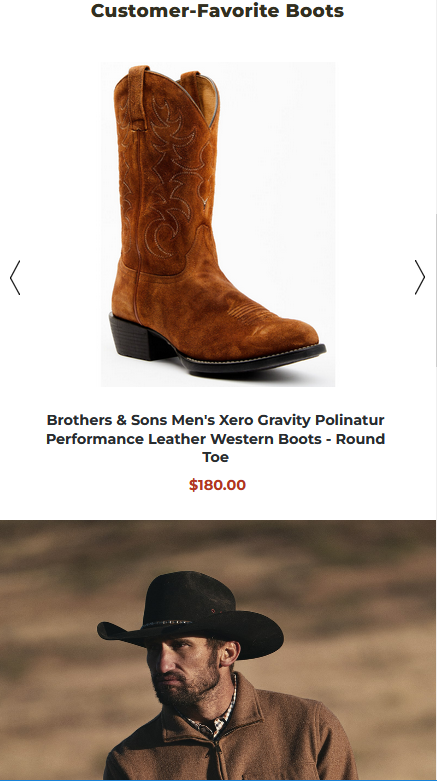This screenshot has height=781, width=437.
Task: Click the hat band on the cowboy hat
Action: tap(167, 623)
